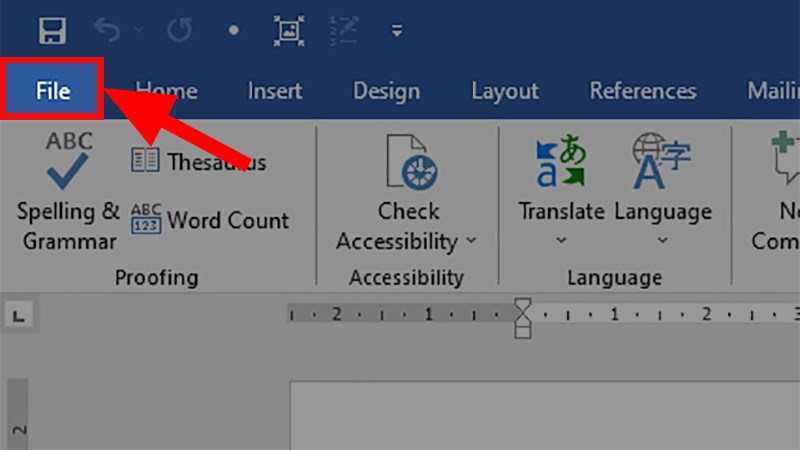Viewport: 800px width, 450px height.
Task: Click the Undo arrow icon
Action: coord(107,30)
